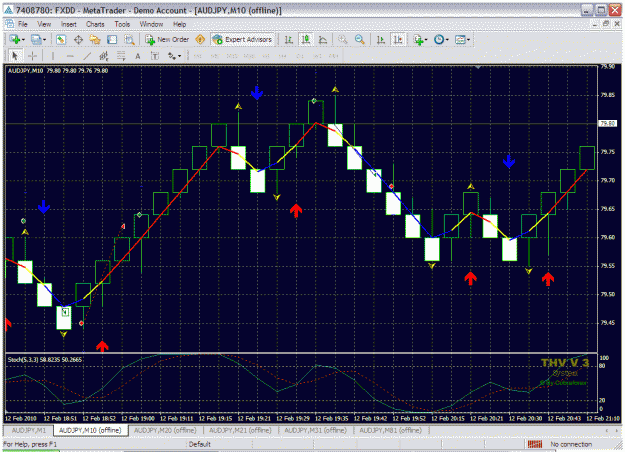625x452 pixels.
Task: Click the No connection status text
Action: 570,444
